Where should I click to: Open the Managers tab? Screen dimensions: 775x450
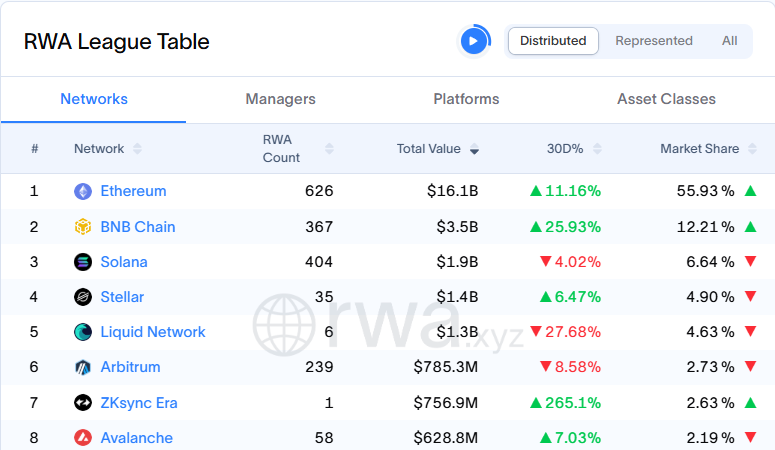(280, 99)
